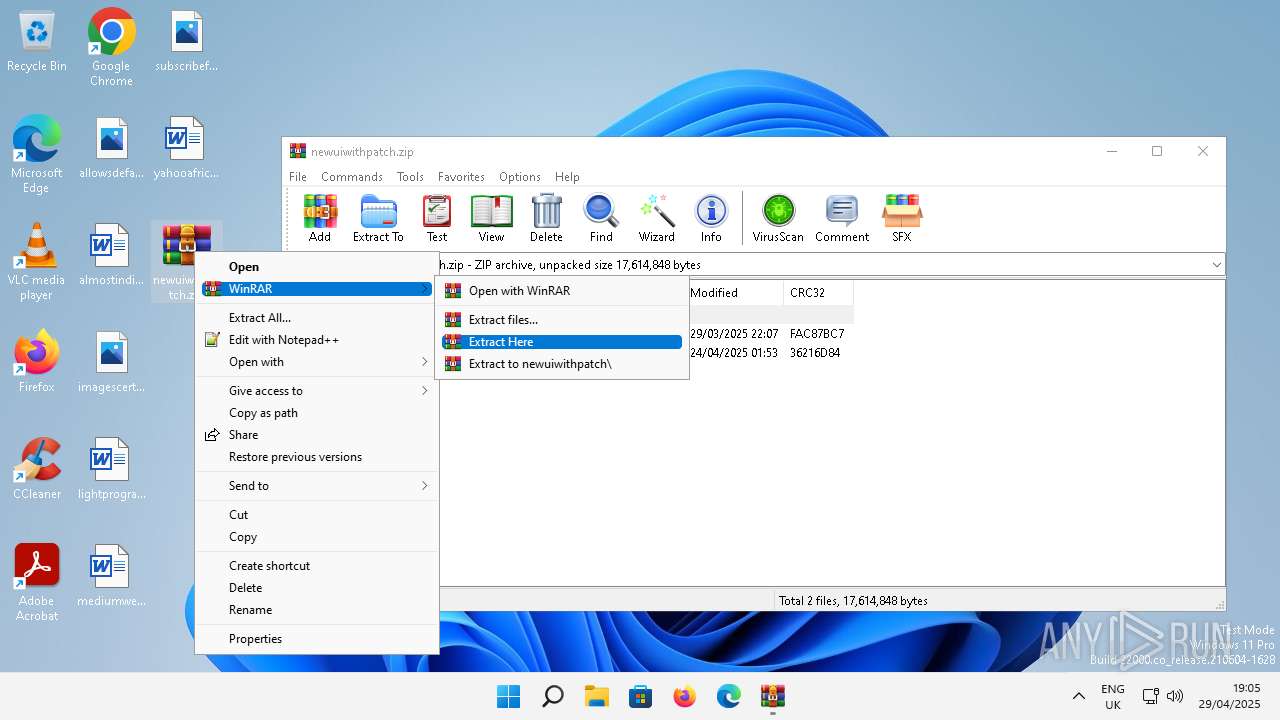Image resolution: width=1280 pixels, height=720 pixels.
Task: Show archive Info toolbar icon
Action: tap(711, 218)
